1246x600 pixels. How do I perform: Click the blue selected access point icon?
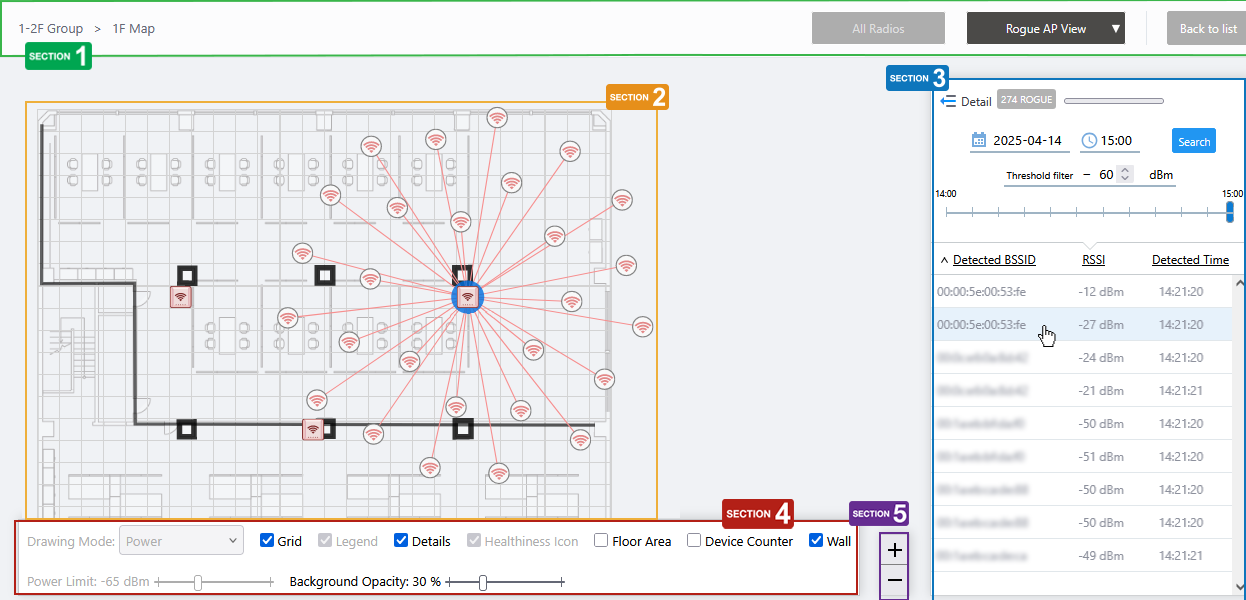[467, 297]
